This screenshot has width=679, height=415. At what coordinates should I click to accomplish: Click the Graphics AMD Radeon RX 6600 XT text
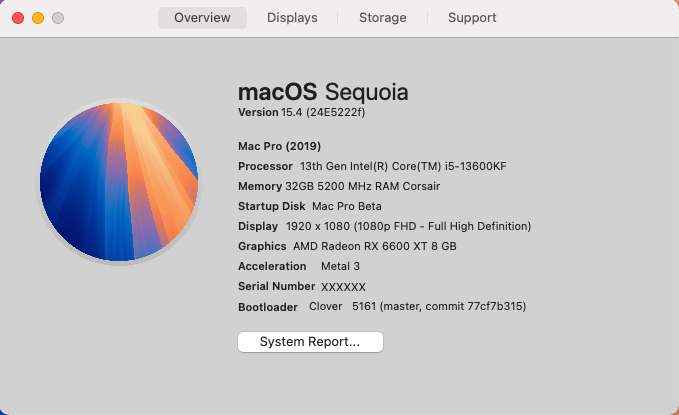(x=347, y=246)
